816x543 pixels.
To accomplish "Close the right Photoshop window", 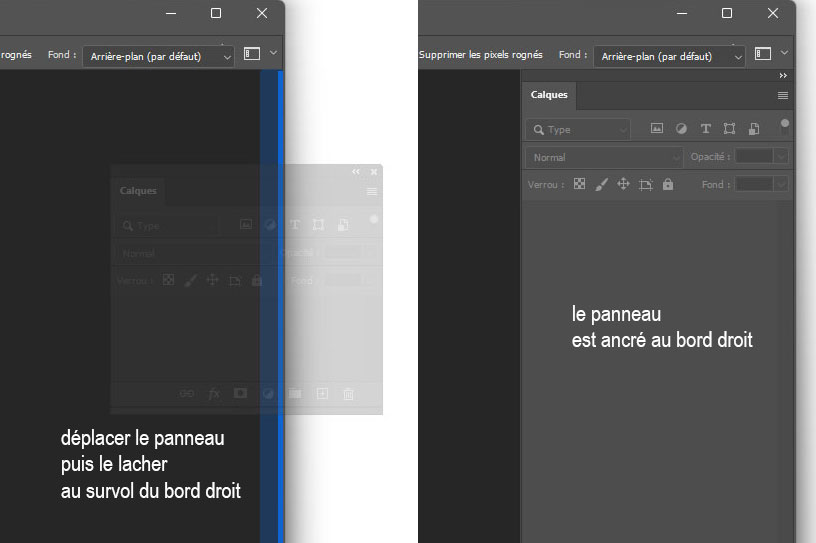I will 773,14.
